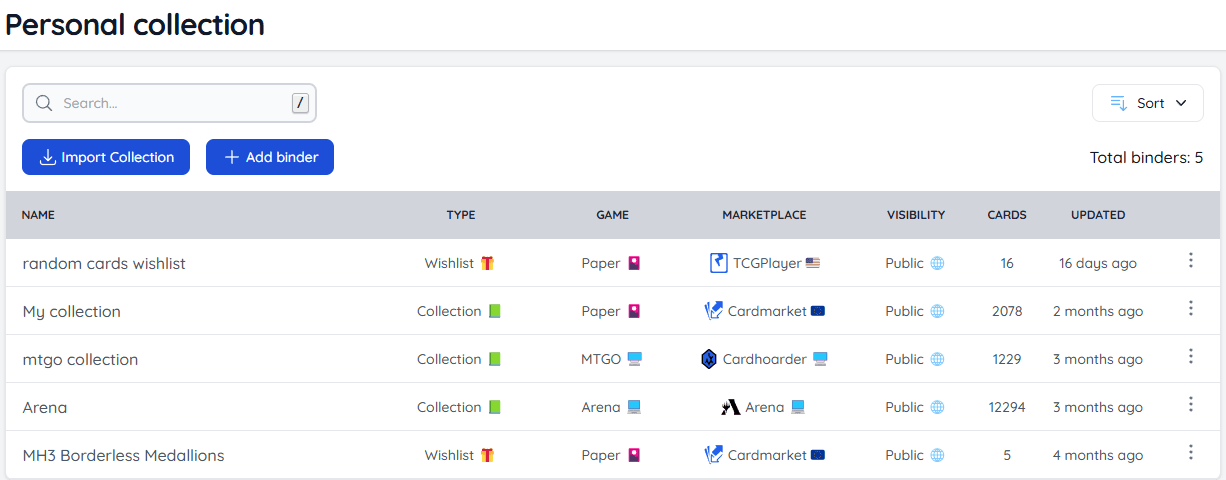Click the globe icon in Arena row
Viewport: 1226px width, 480px height.
937,407
